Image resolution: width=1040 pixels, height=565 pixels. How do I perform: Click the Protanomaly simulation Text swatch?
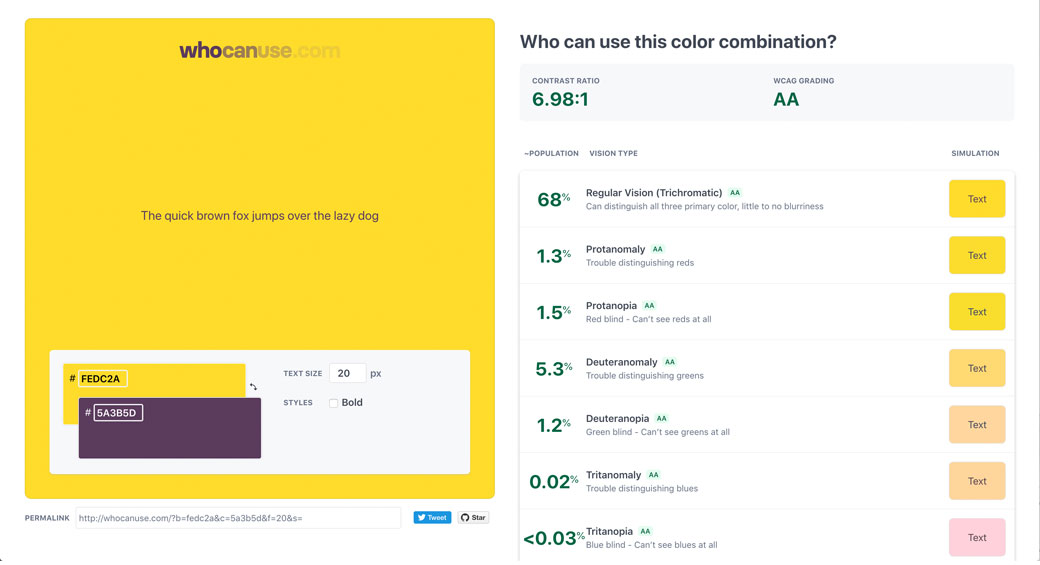[x=977, y=255]
